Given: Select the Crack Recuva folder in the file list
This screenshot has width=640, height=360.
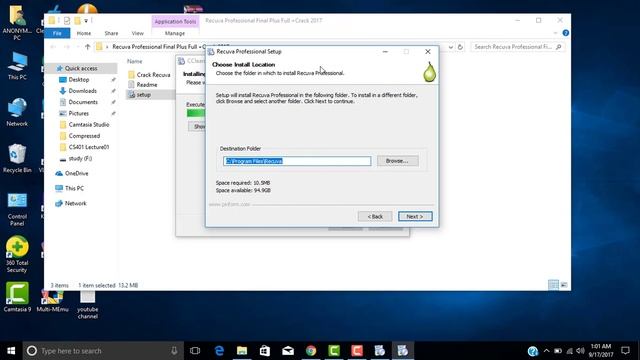Looking at the screenshot, I should pos(153,75).
